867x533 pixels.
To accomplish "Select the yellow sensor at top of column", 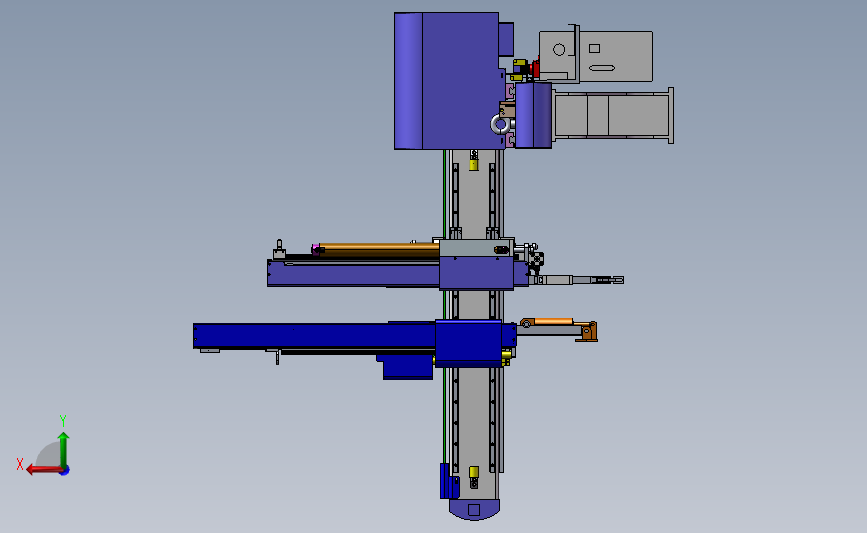I will point(473,164).
